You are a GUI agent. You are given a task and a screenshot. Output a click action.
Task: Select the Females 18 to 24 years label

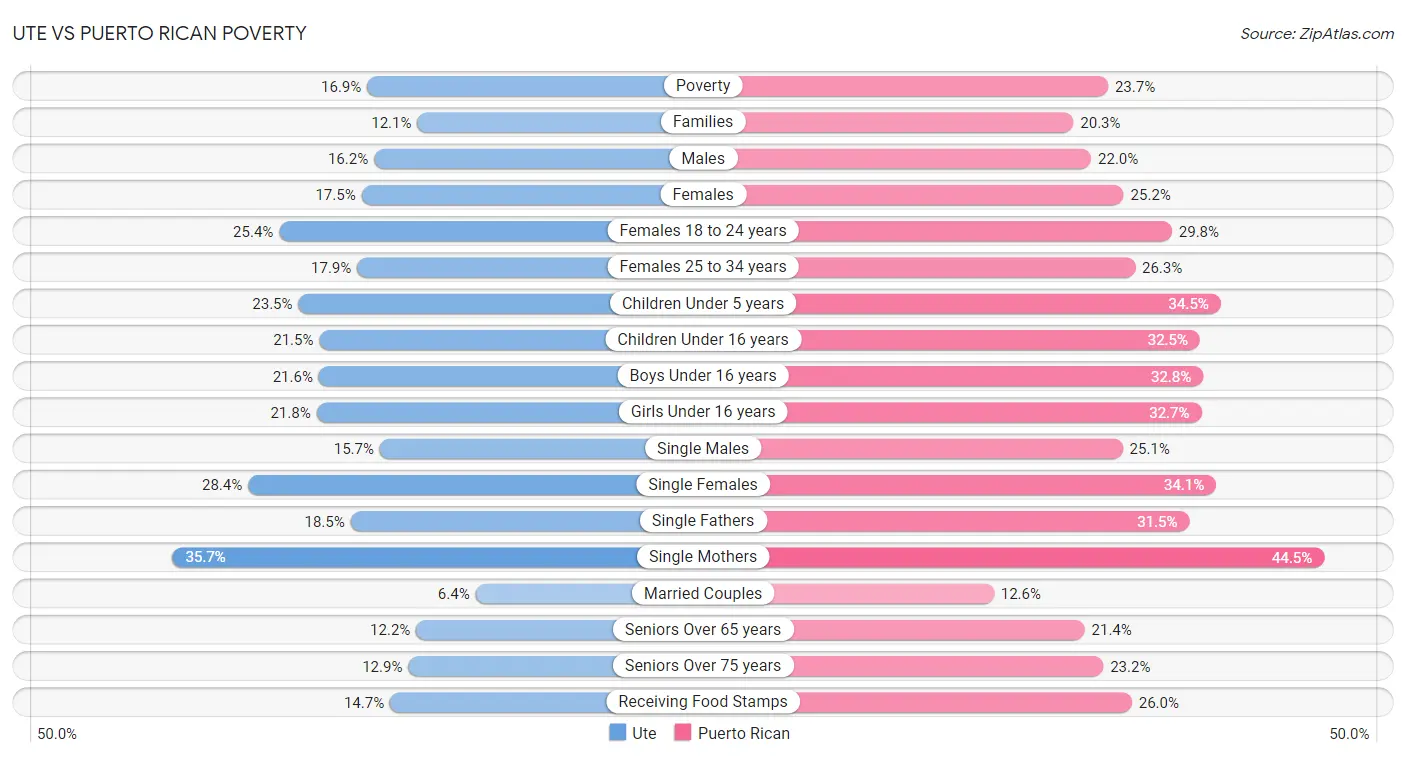tap(703, 231)
